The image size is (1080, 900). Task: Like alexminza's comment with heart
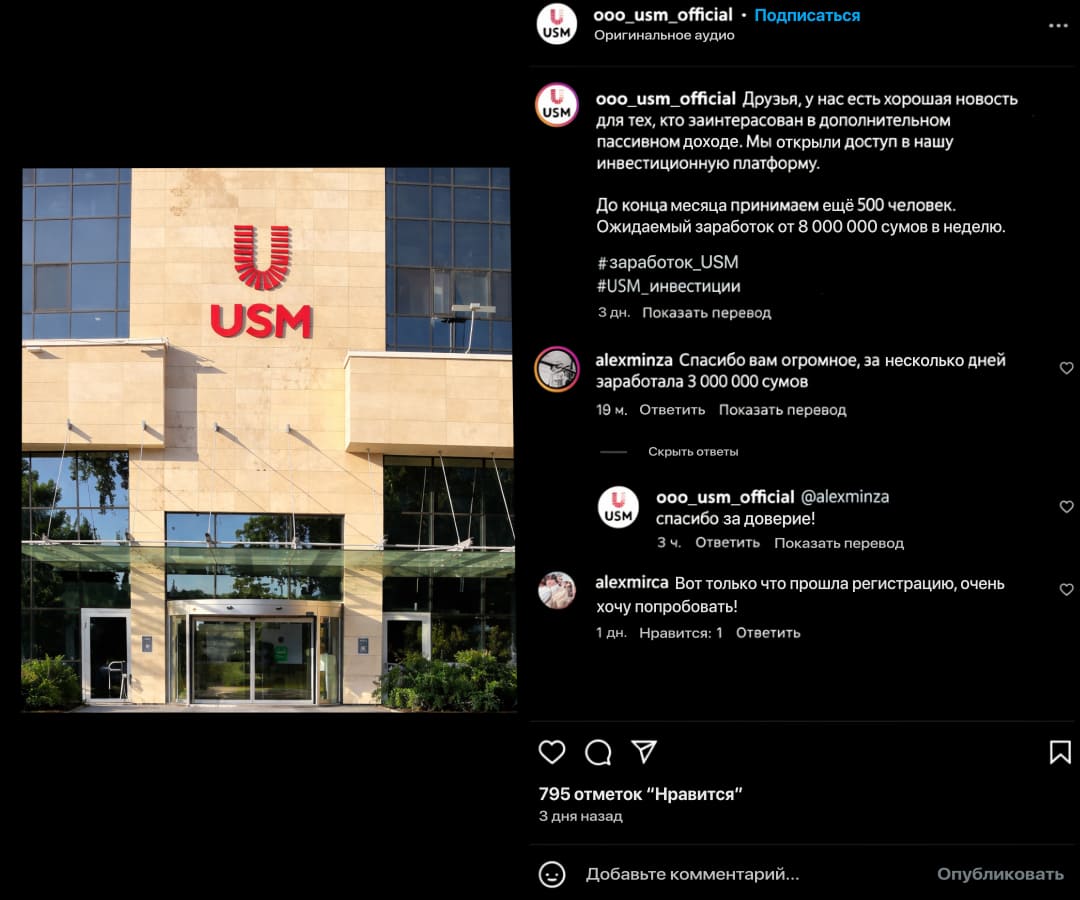click(x=1066, y=368)
